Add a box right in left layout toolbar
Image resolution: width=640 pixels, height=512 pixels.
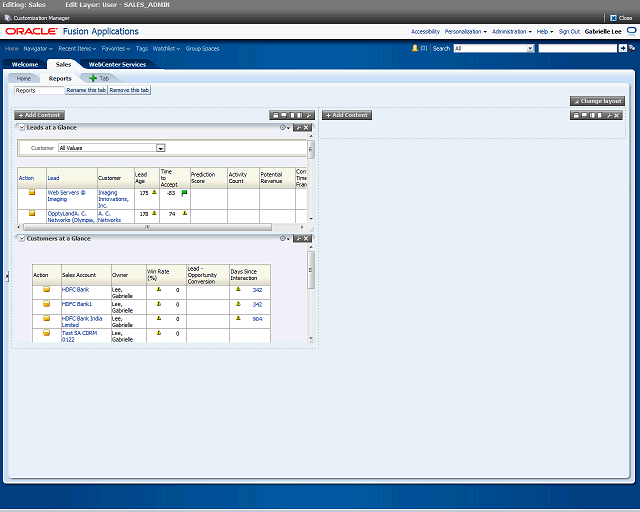[x=300, y=115]
